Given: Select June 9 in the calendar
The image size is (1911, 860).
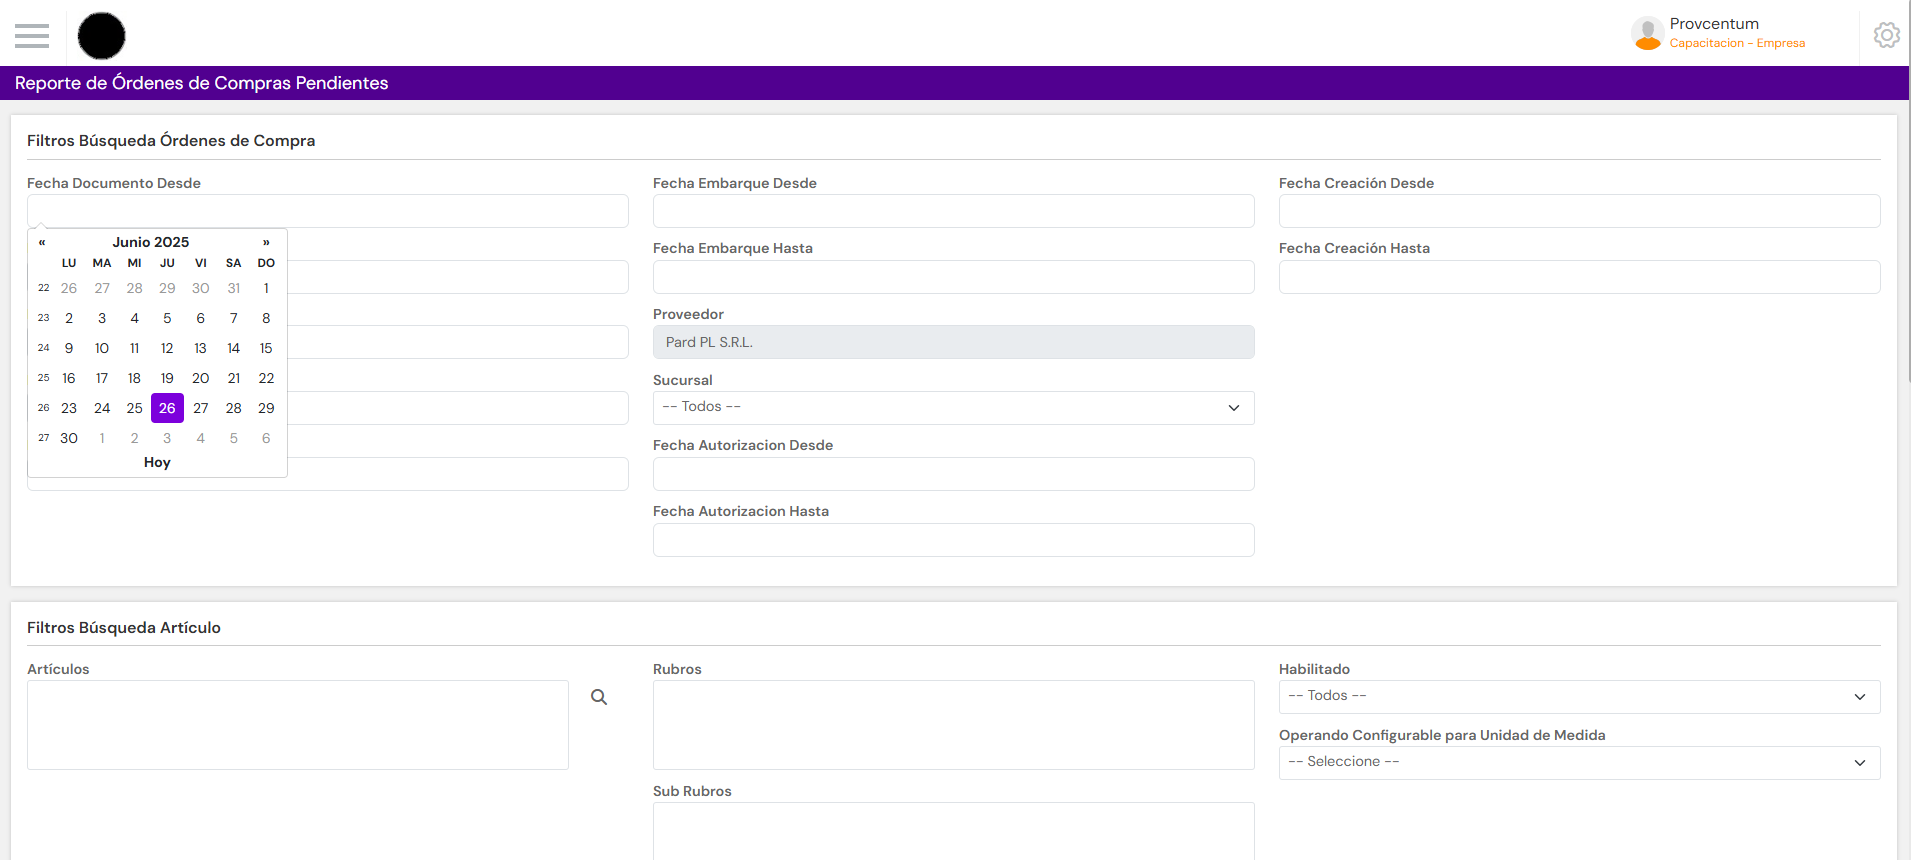Looking at the screenshot, I should point(69,348).
